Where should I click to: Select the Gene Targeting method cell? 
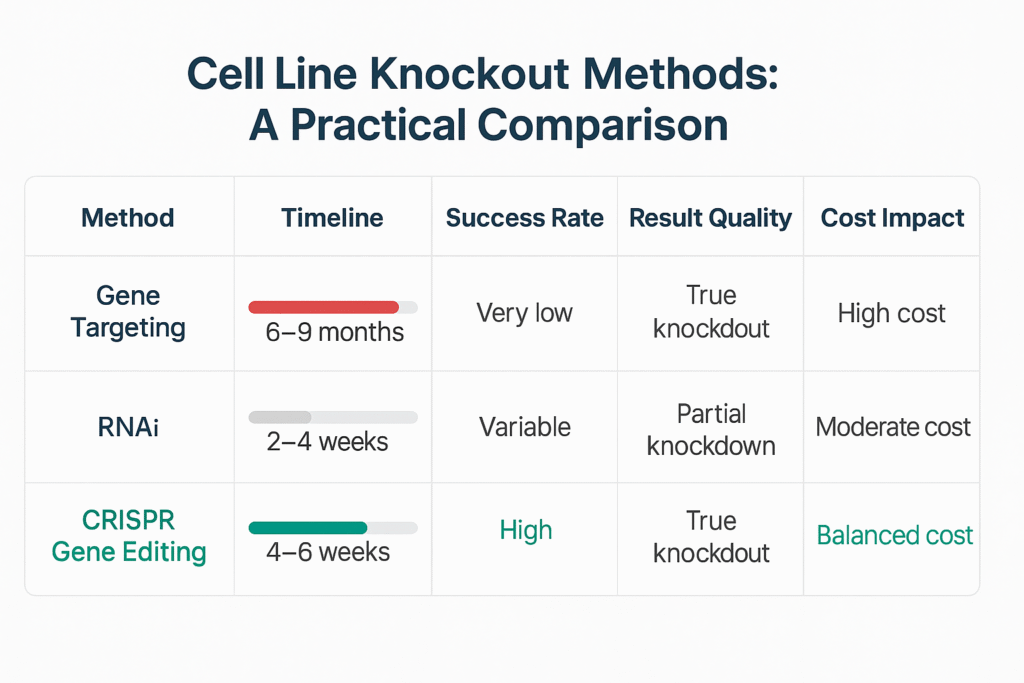(128, 312)
